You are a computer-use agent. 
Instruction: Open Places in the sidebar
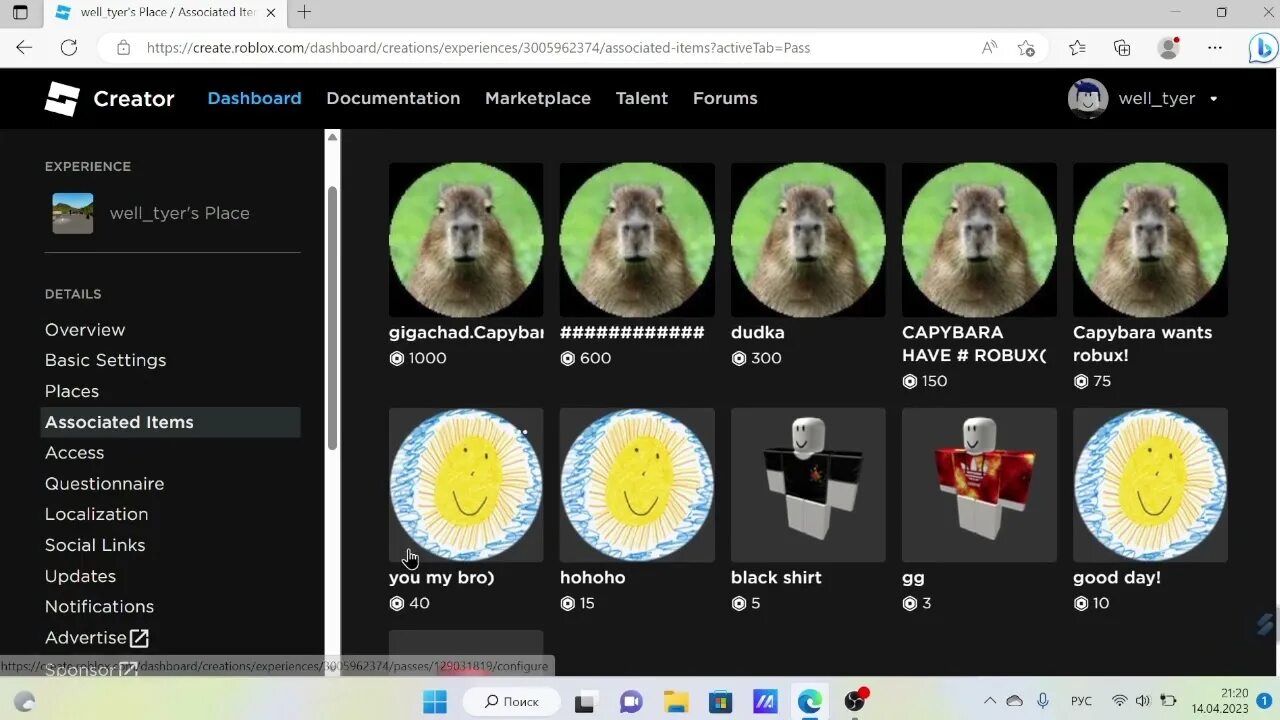(x=72, y=391)
